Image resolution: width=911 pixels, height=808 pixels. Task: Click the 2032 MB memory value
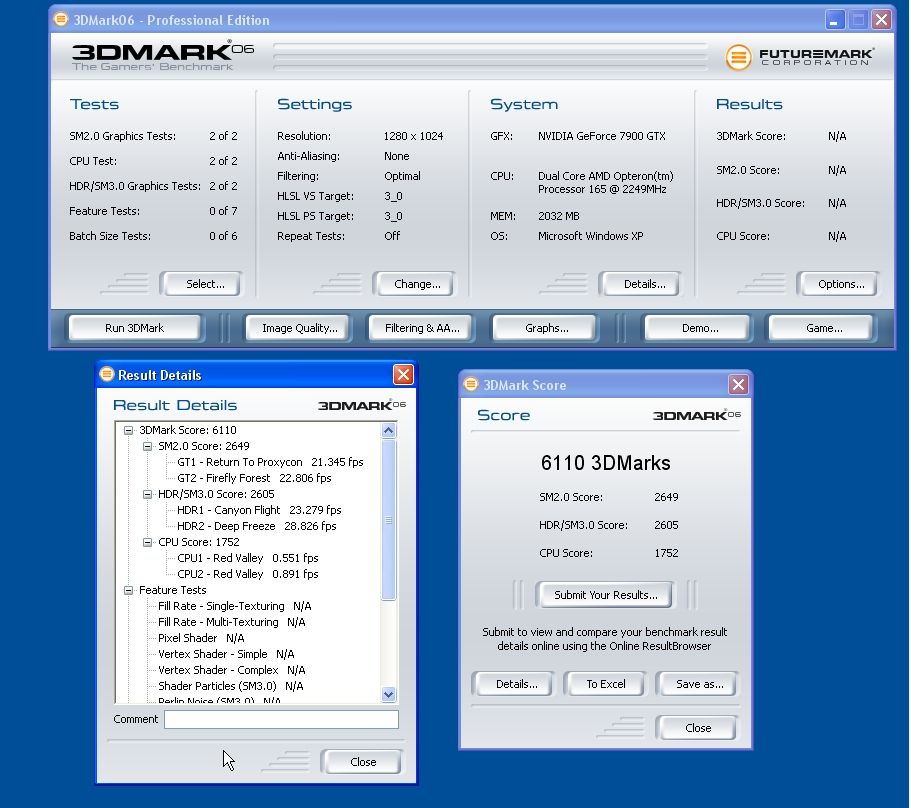(558, 216)
